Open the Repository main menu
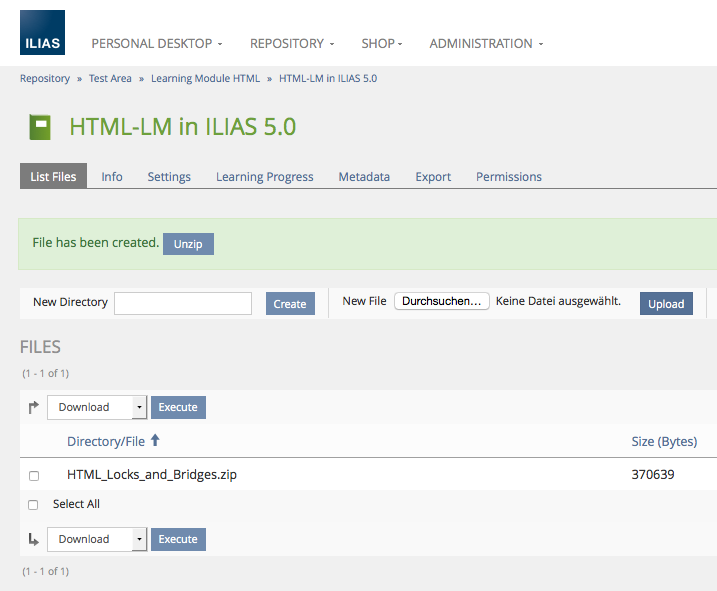This screenshot has width=717, height=591. click(291, 44)
